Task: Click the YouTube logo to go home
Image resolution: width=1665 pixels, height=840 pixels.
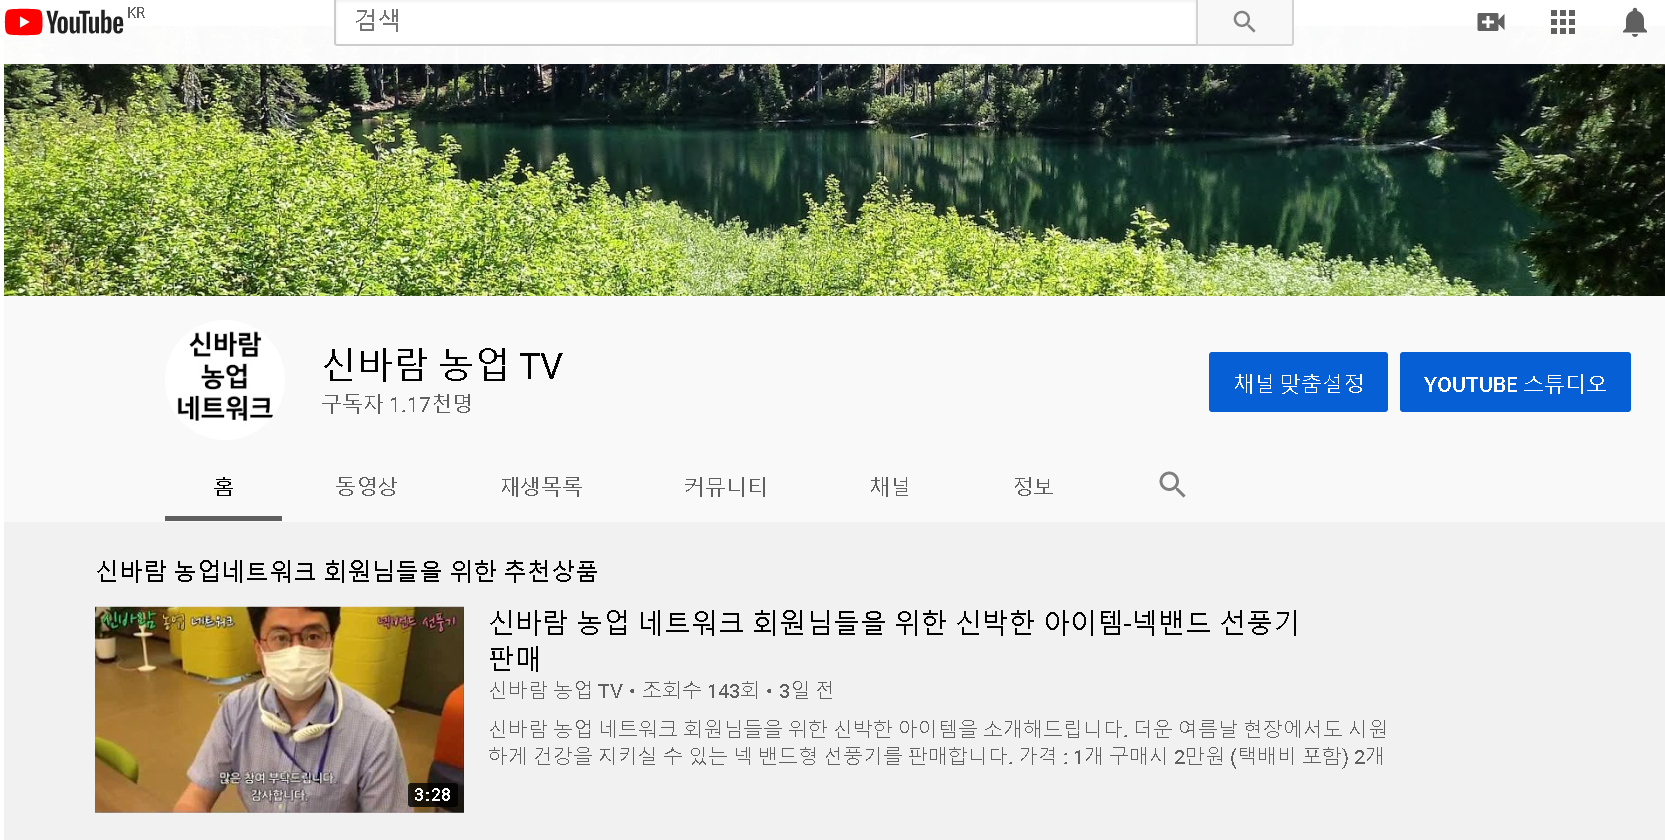Action: pos(65,22)
